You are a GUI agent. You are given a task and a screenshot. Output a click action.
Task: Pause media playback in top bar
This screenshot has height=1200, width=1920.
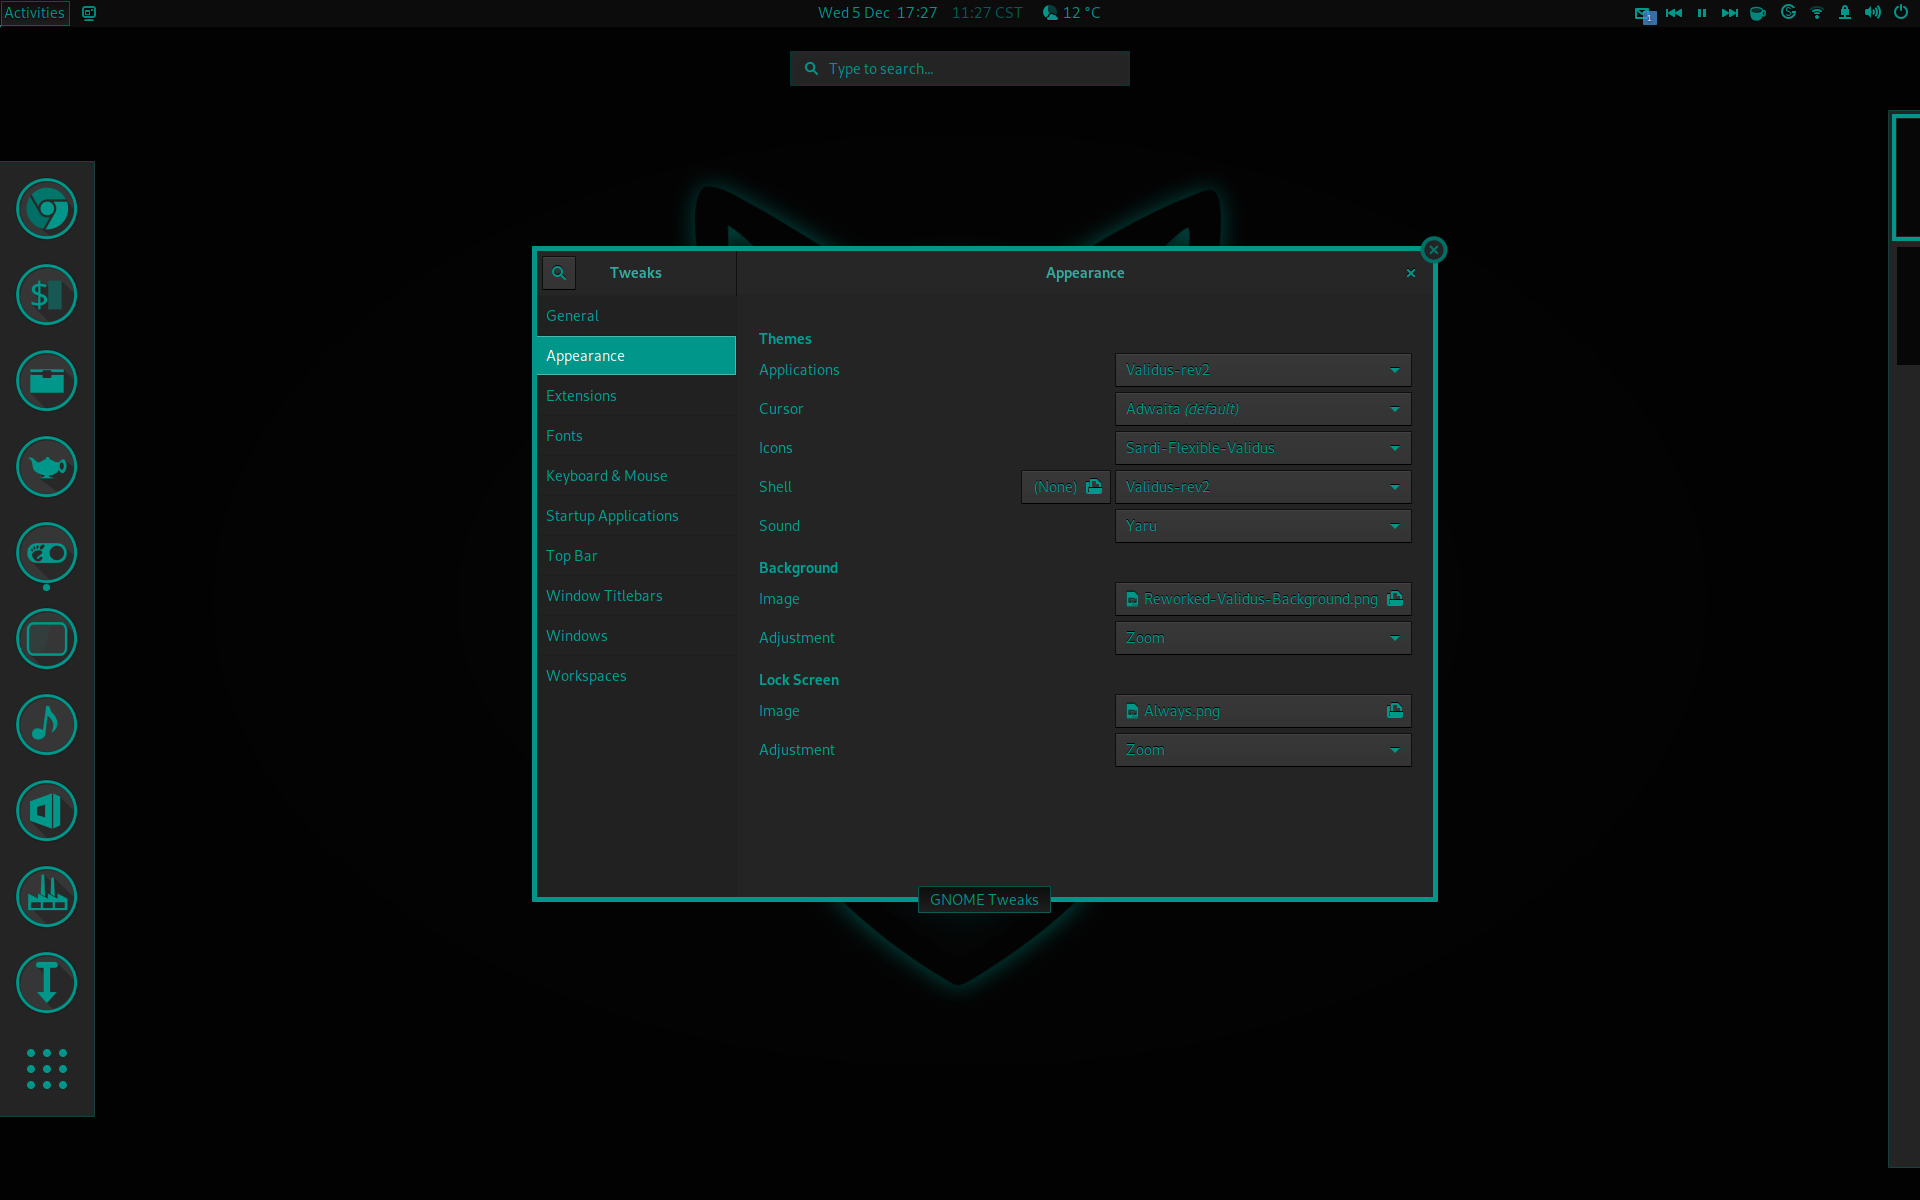(x=1702, y=13)
